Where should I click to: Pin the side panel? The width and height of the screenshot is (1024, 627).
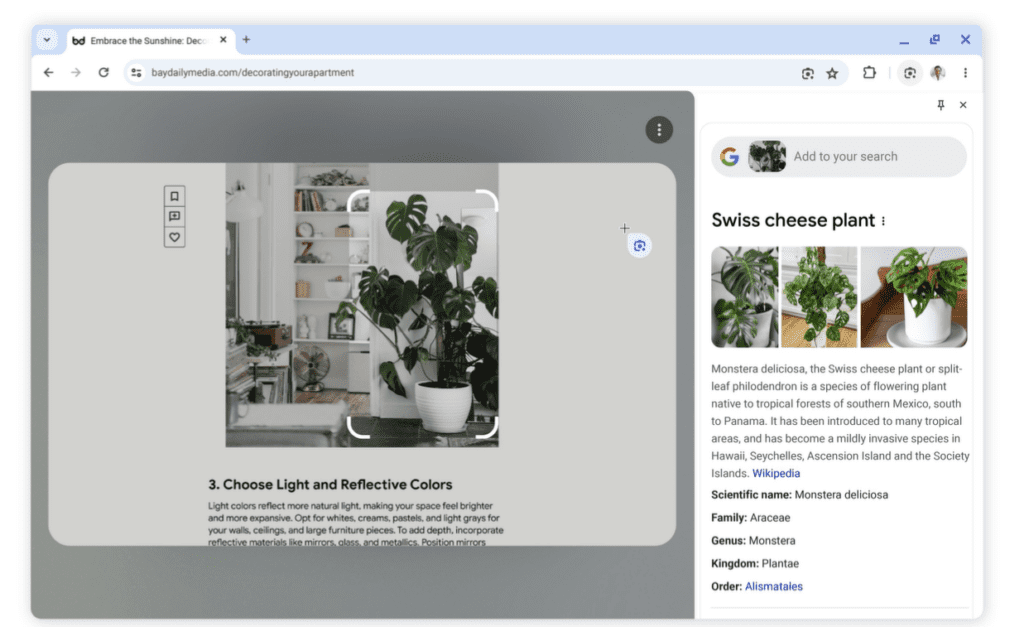pyautogui.click(x=940, y=105)
